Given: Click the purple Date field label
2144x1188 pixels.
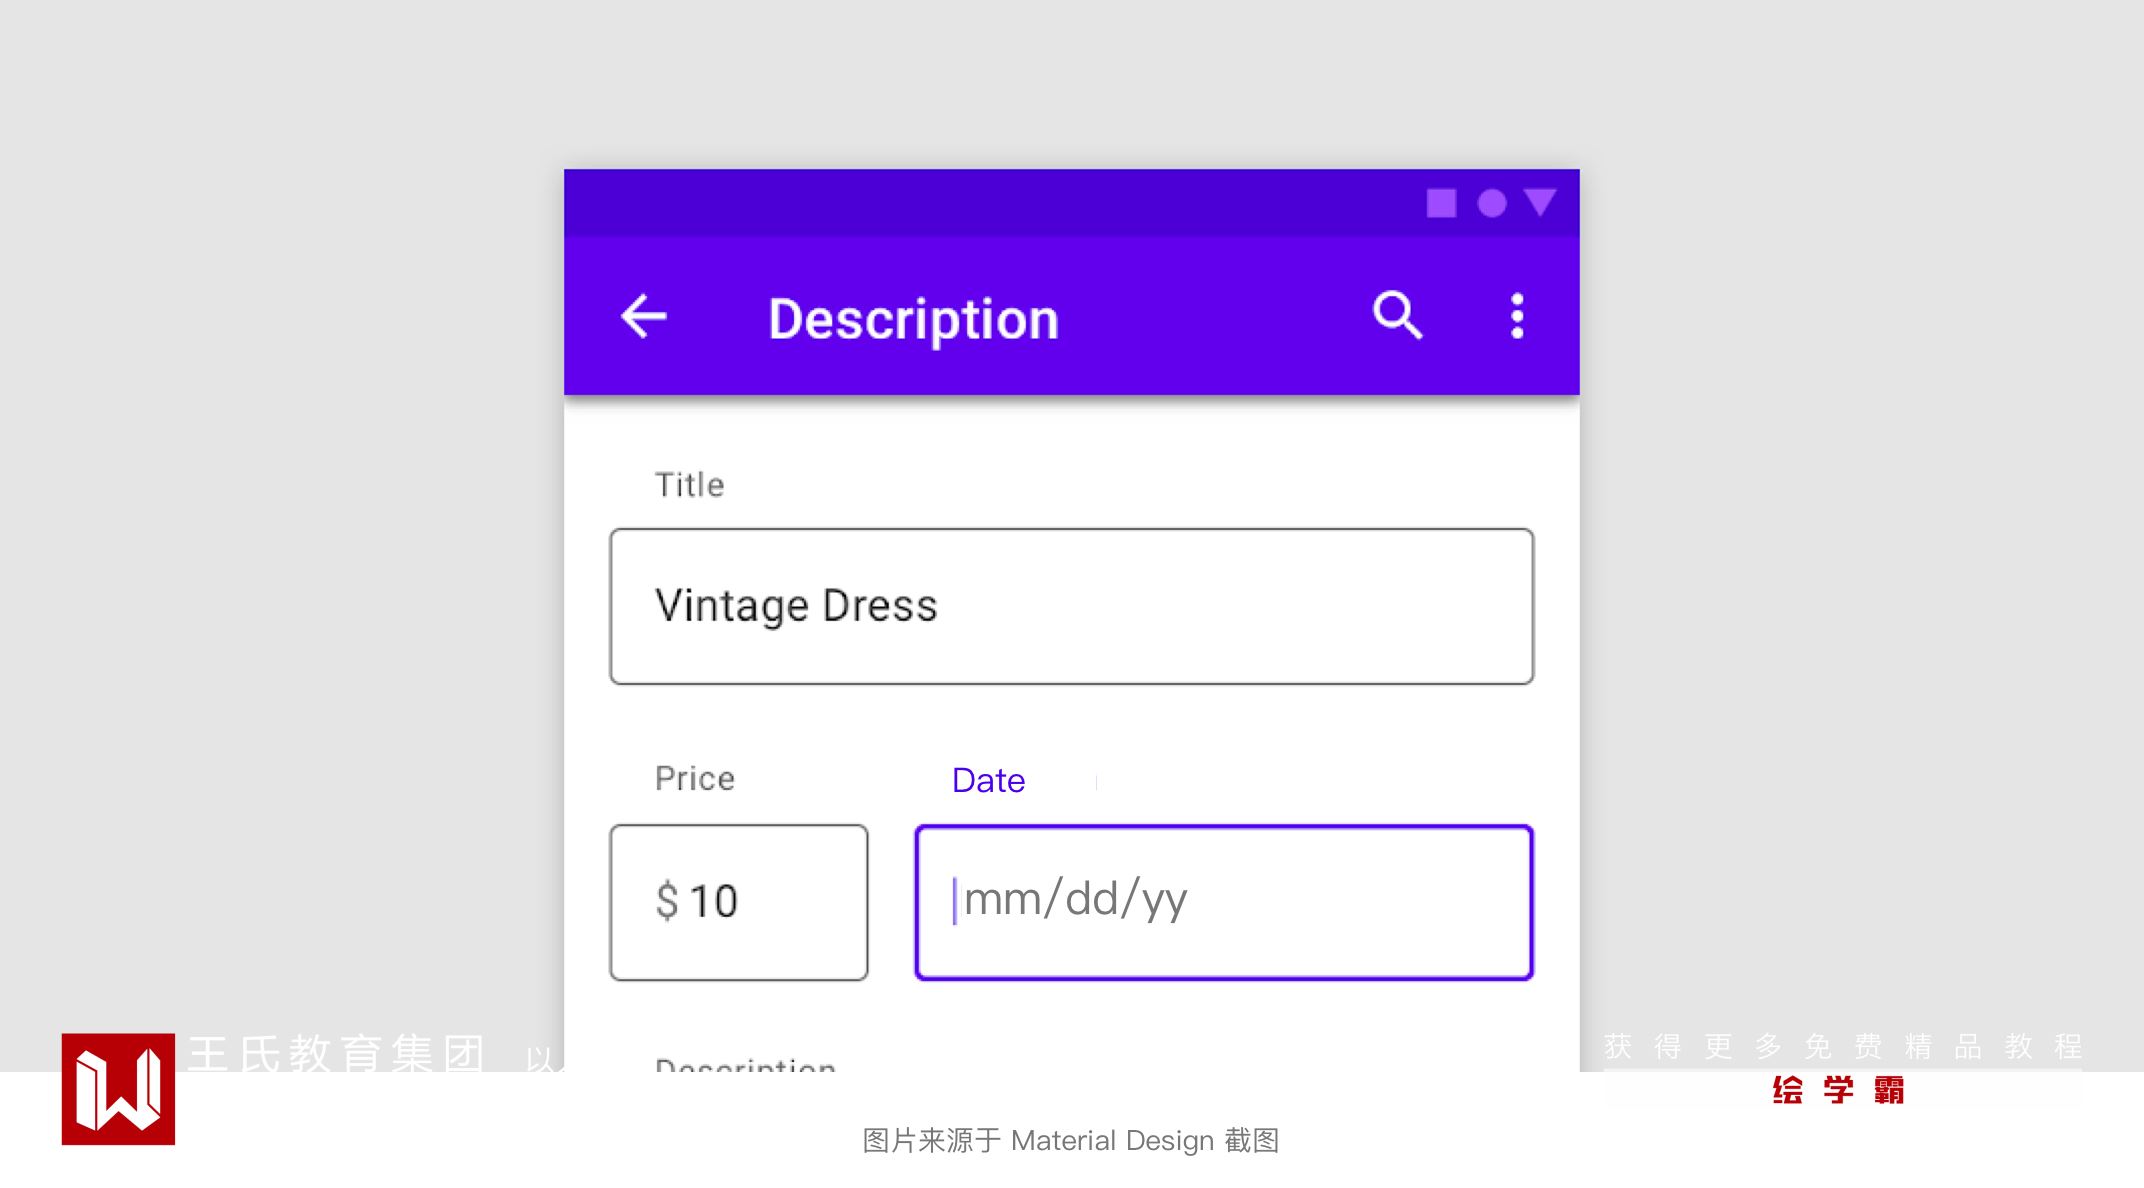Looking at the screenshot, I should coord(988,780).
